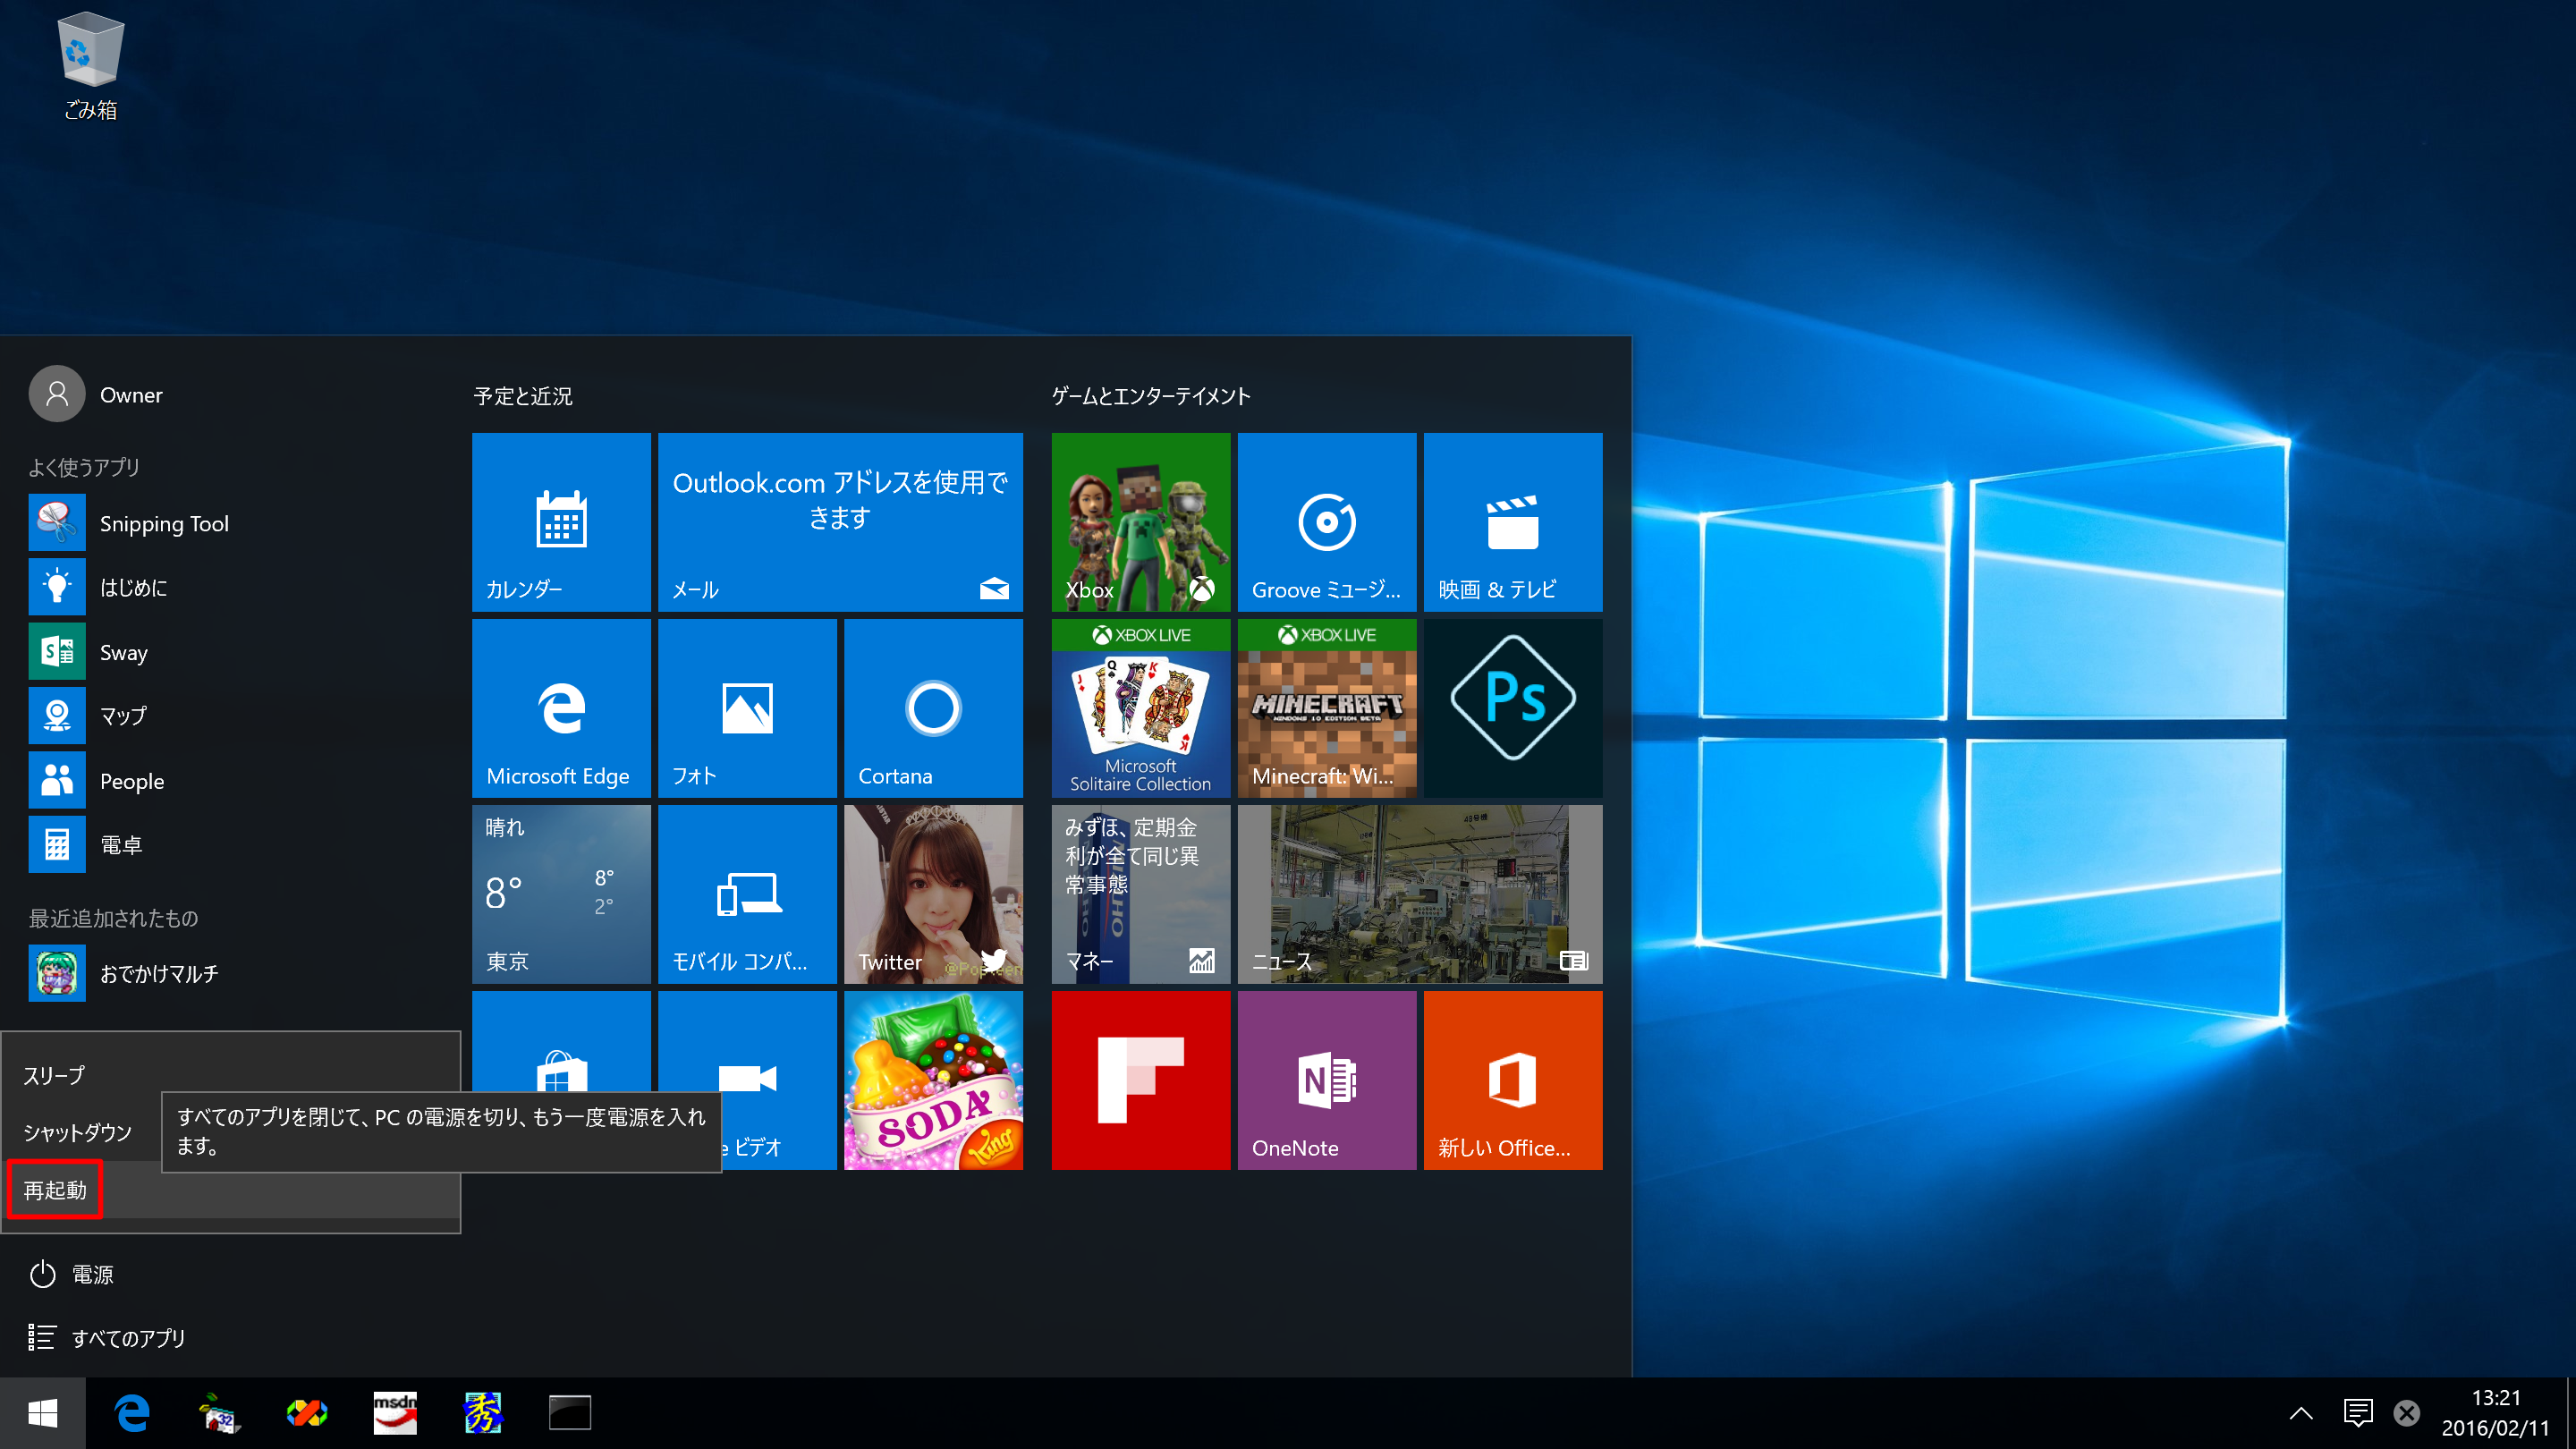Click the tray icon with X mark
The width and height of the screenshot is (2576, 1449).
[2407, 1413]
